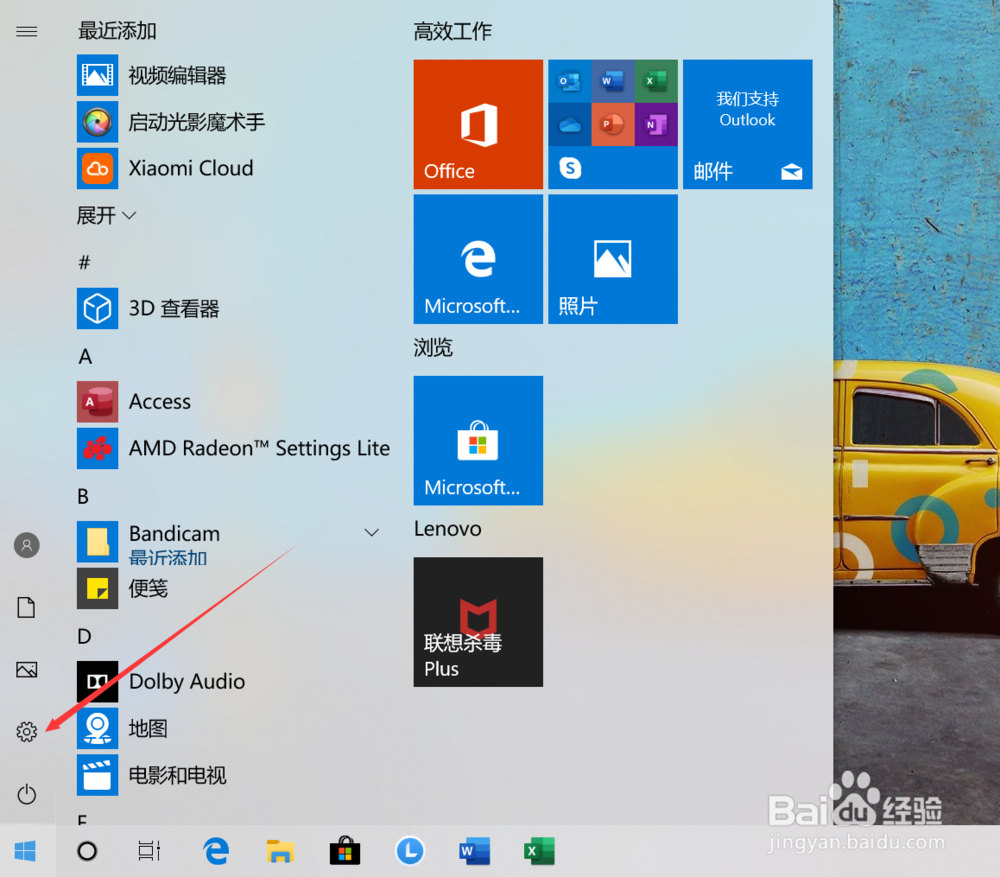Expand the Bandicam folder chevron
Viewport: 1000px width, 877px height.
[x=371, y=532]
